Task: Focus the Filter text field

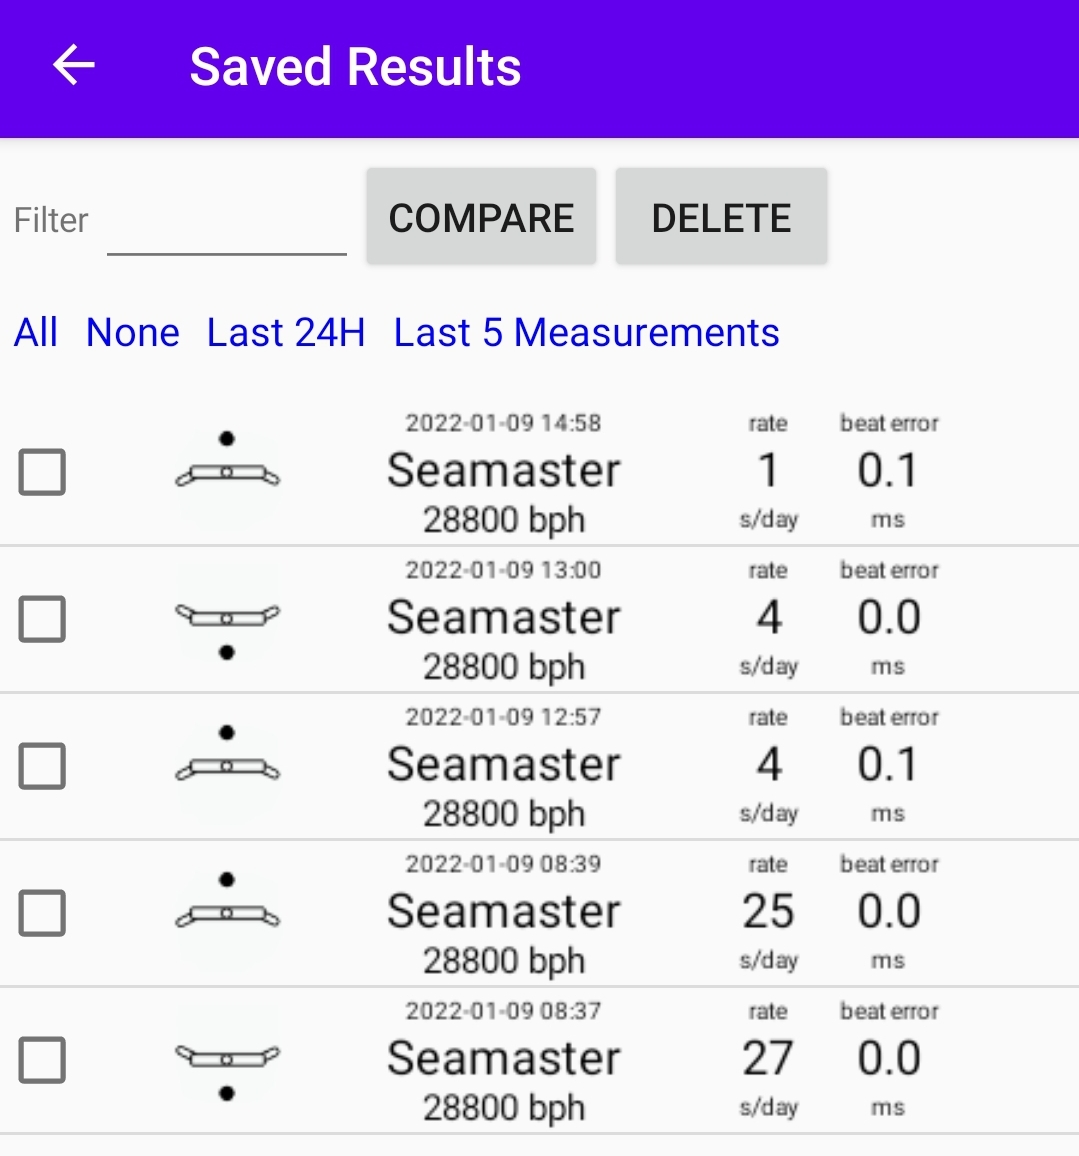Action: pyautogui.click(x=227, y=224)
